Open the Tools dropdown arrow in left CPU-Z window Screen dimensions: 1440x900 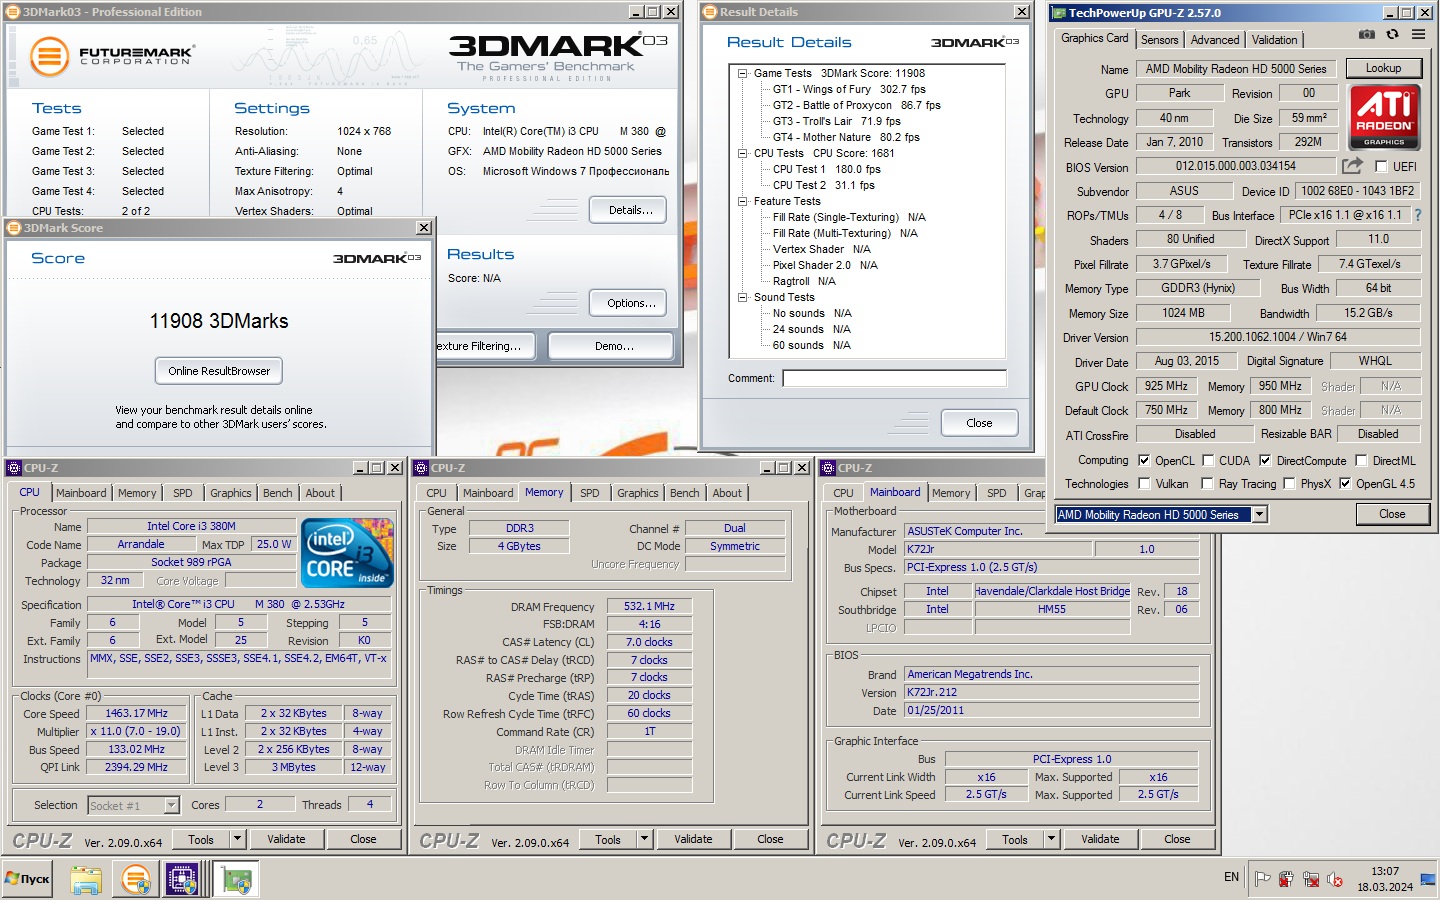(237, 839)
